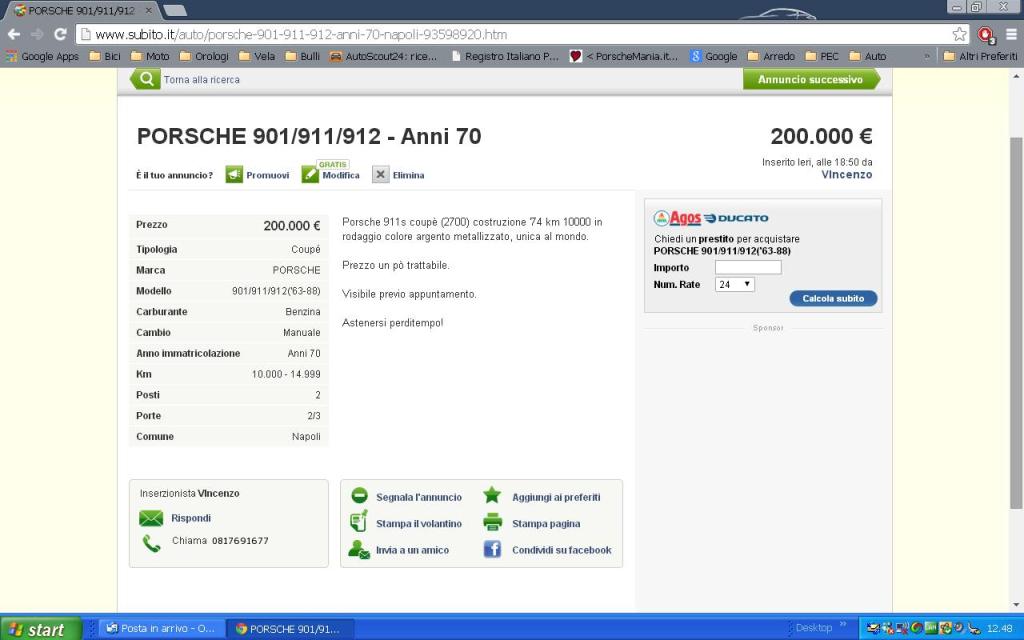Open the Vela bookmarks folder
1024x640 pixels.
point(257,56)
